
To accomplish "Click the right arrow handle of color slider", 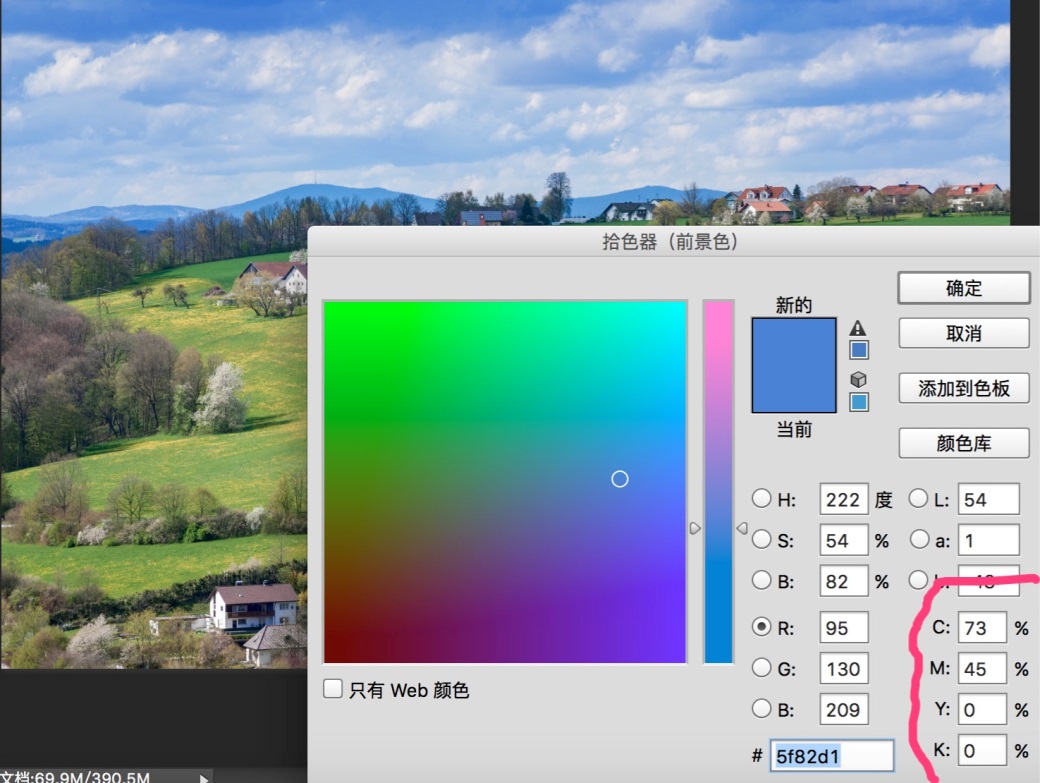I will click(742, 528).
